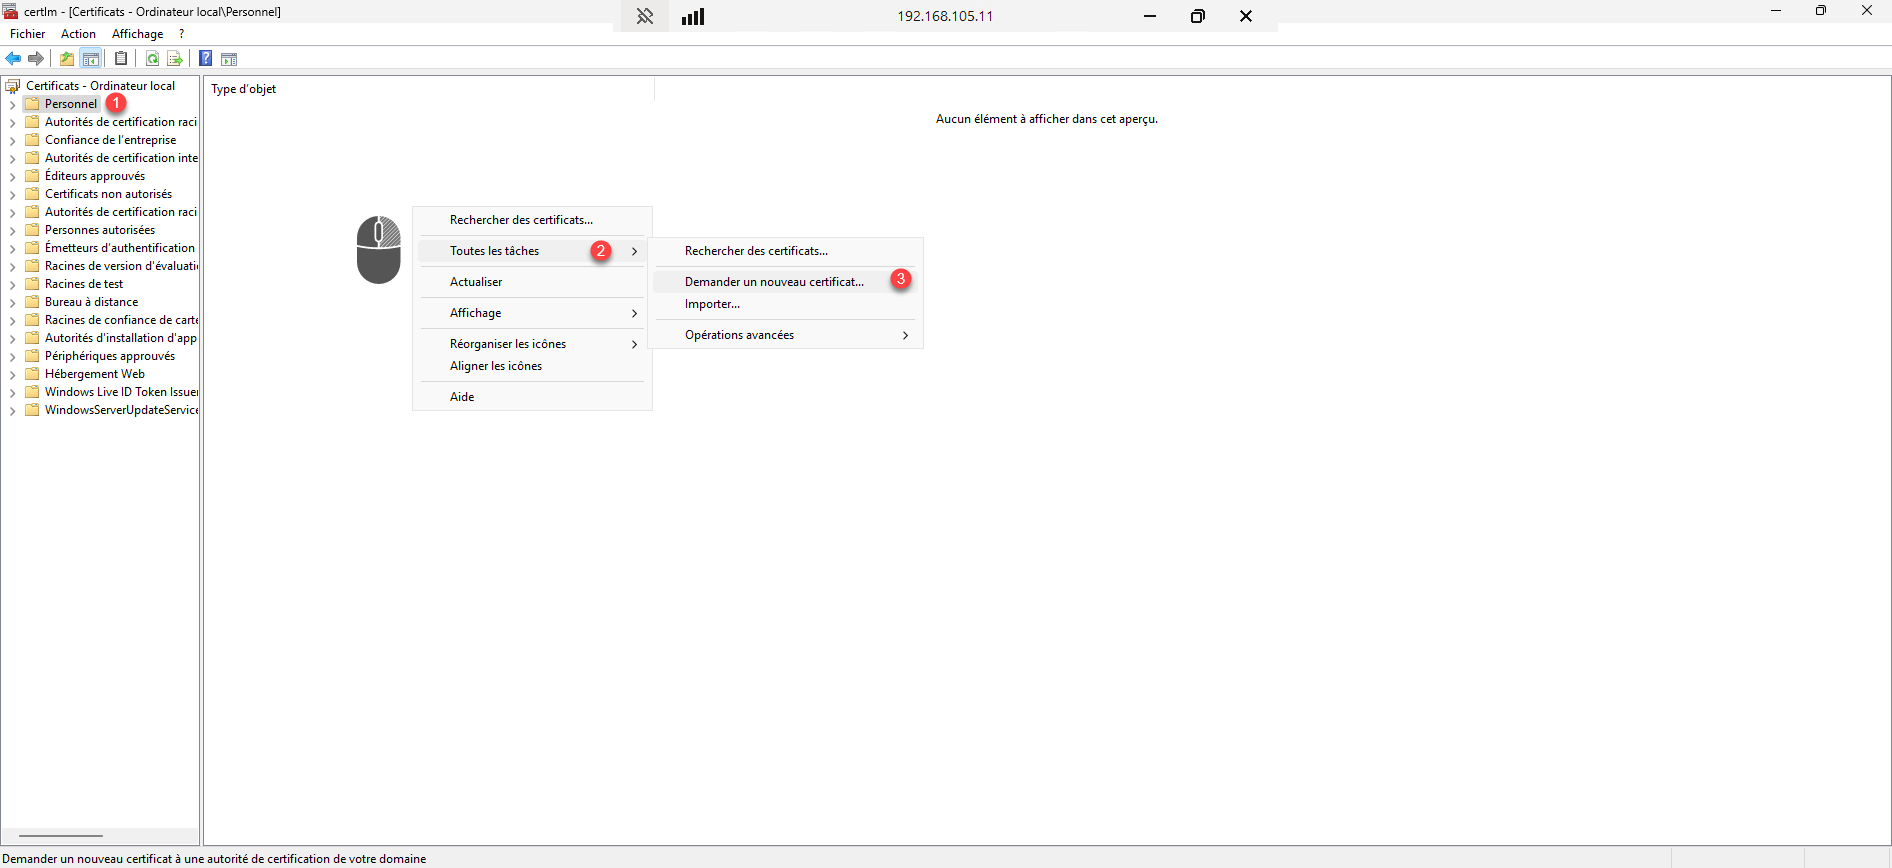Expand the Personnel folder tree arrow

12,104
